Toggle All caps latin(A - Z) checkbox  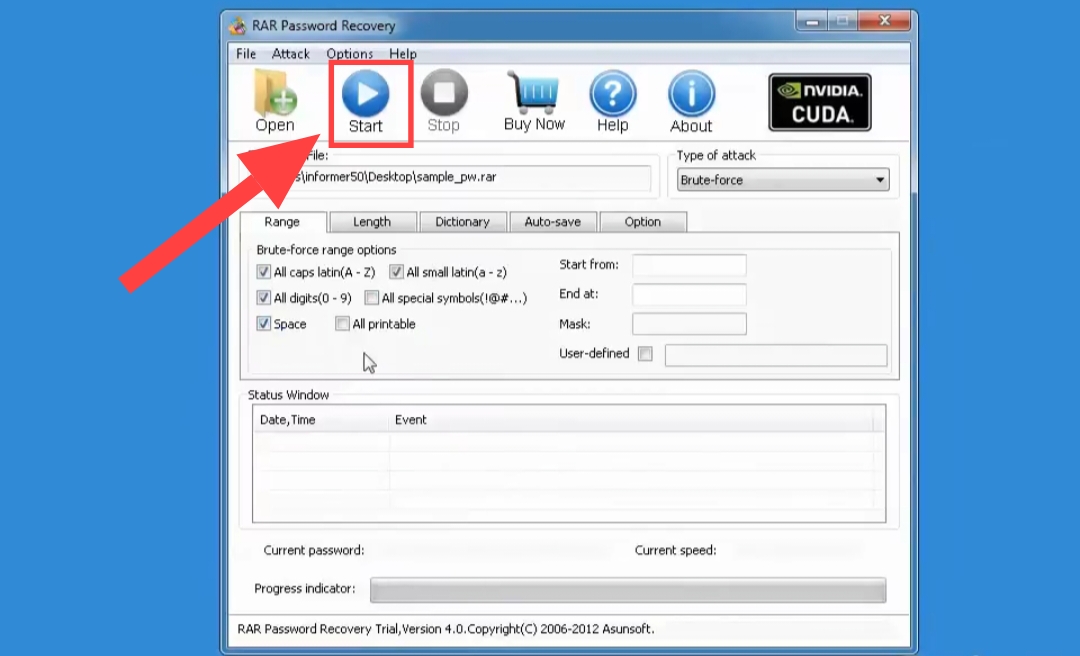point(264,271)
